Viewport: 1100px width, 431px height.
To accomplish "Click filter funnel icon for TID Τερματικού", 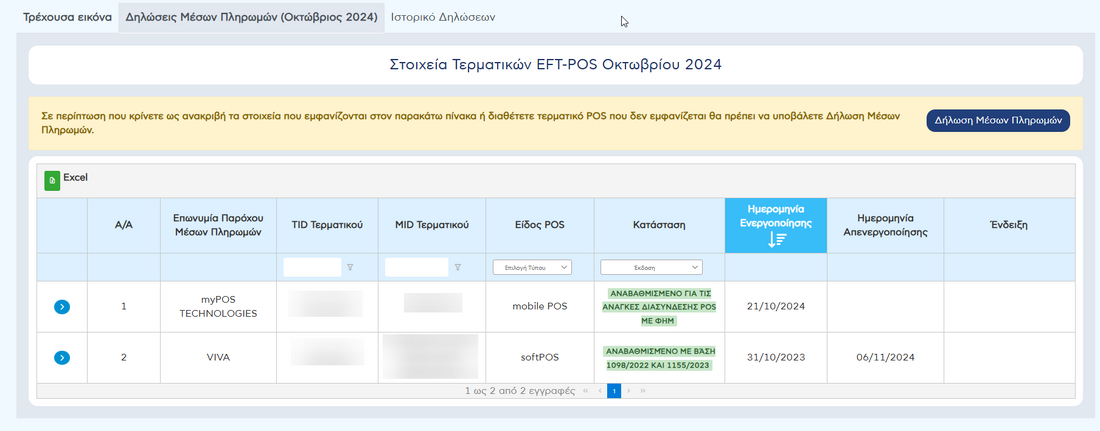I will [x=350, y=267].
